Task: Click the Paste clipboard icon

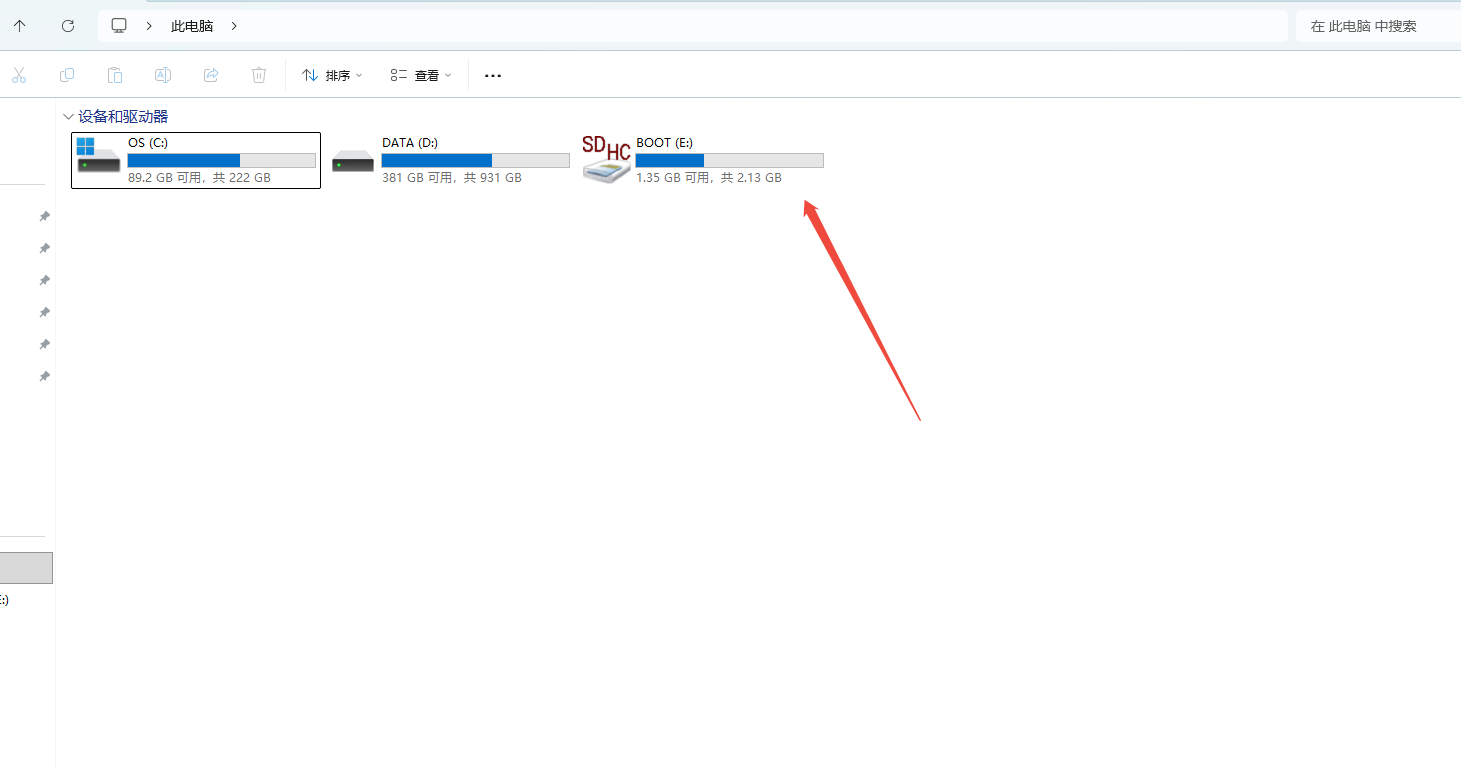Action: (115, 75)
